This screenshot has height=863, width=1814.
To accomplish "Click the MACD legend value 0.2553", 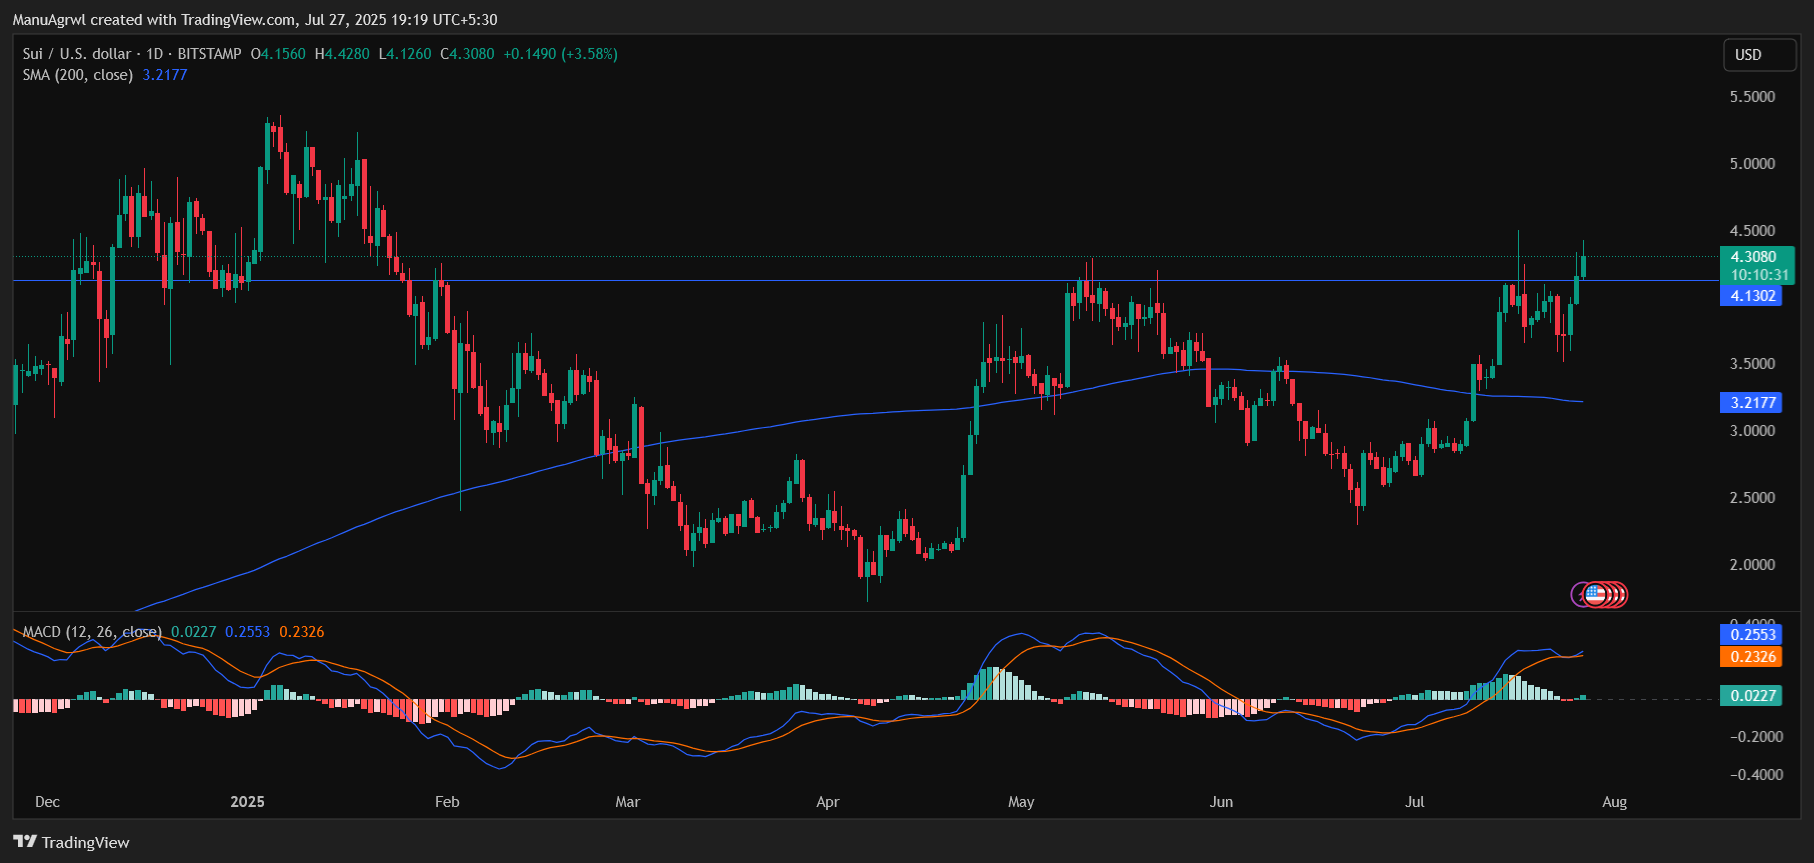I will (247, 632).
